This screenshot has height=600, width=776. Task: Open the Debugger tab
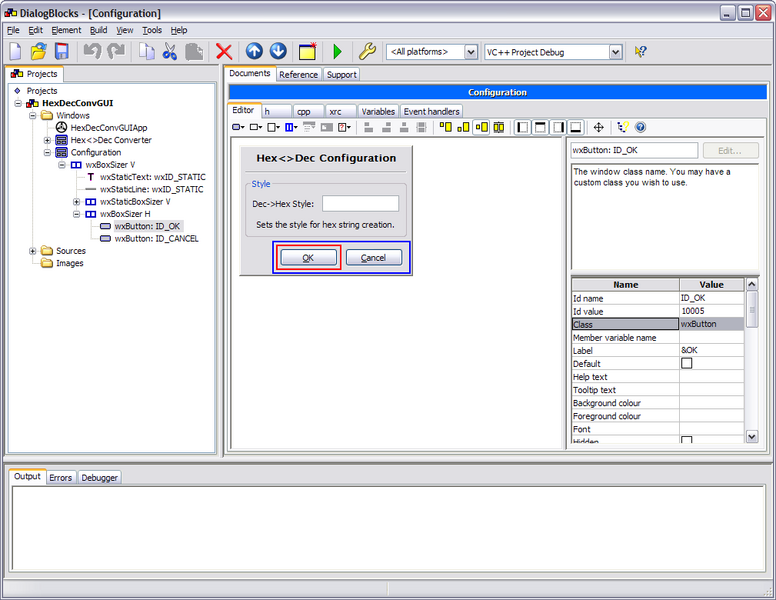99,478
